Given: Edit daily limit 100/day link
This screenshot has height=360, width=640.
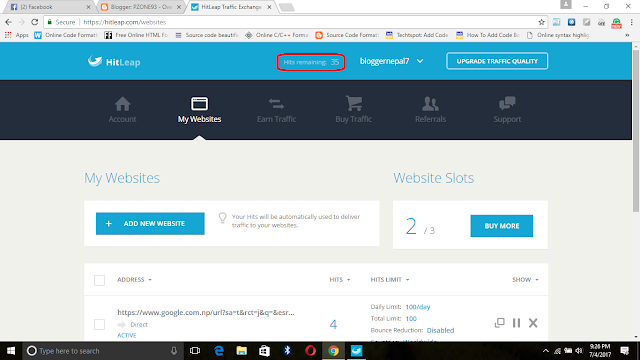Looking at the screenshot, I should [418, 307].
